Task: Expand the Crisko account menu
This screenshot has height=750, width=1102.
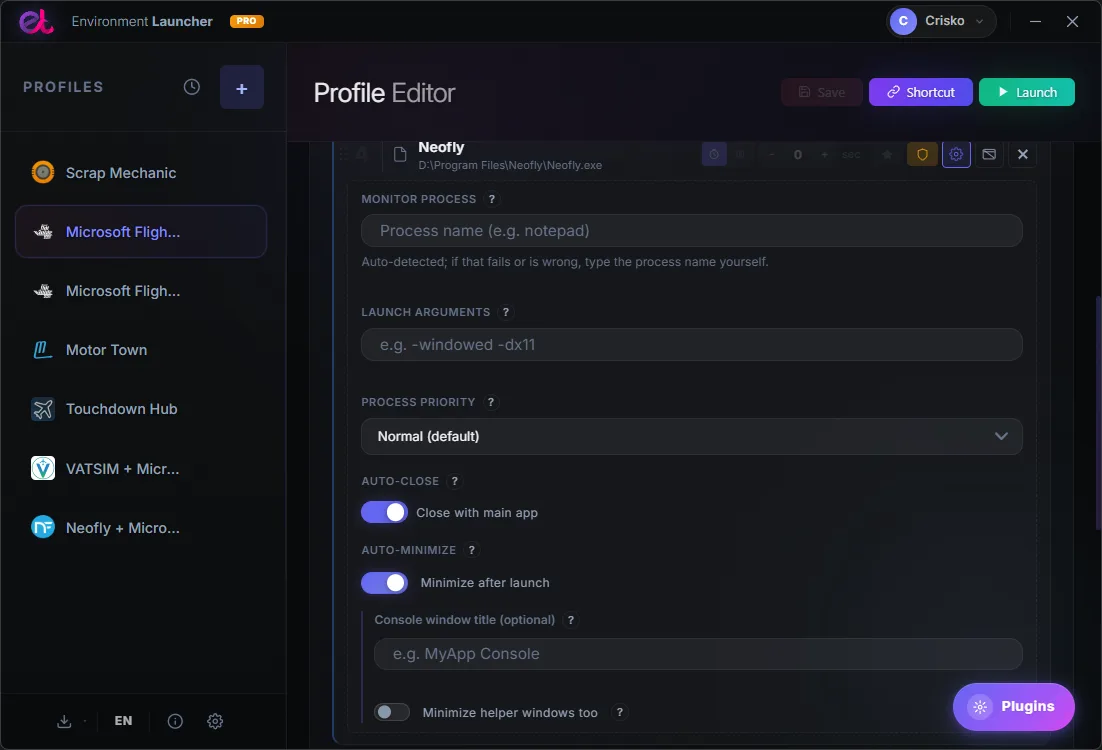Action: click(941, 21)
